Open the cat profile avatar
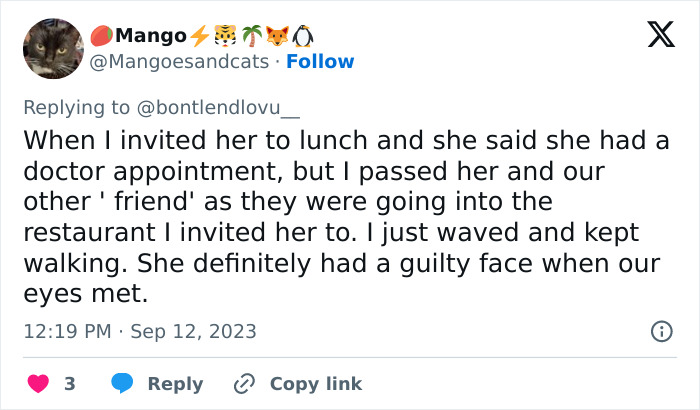The height and width of the screenshot is (410, 700). (52, 48)
